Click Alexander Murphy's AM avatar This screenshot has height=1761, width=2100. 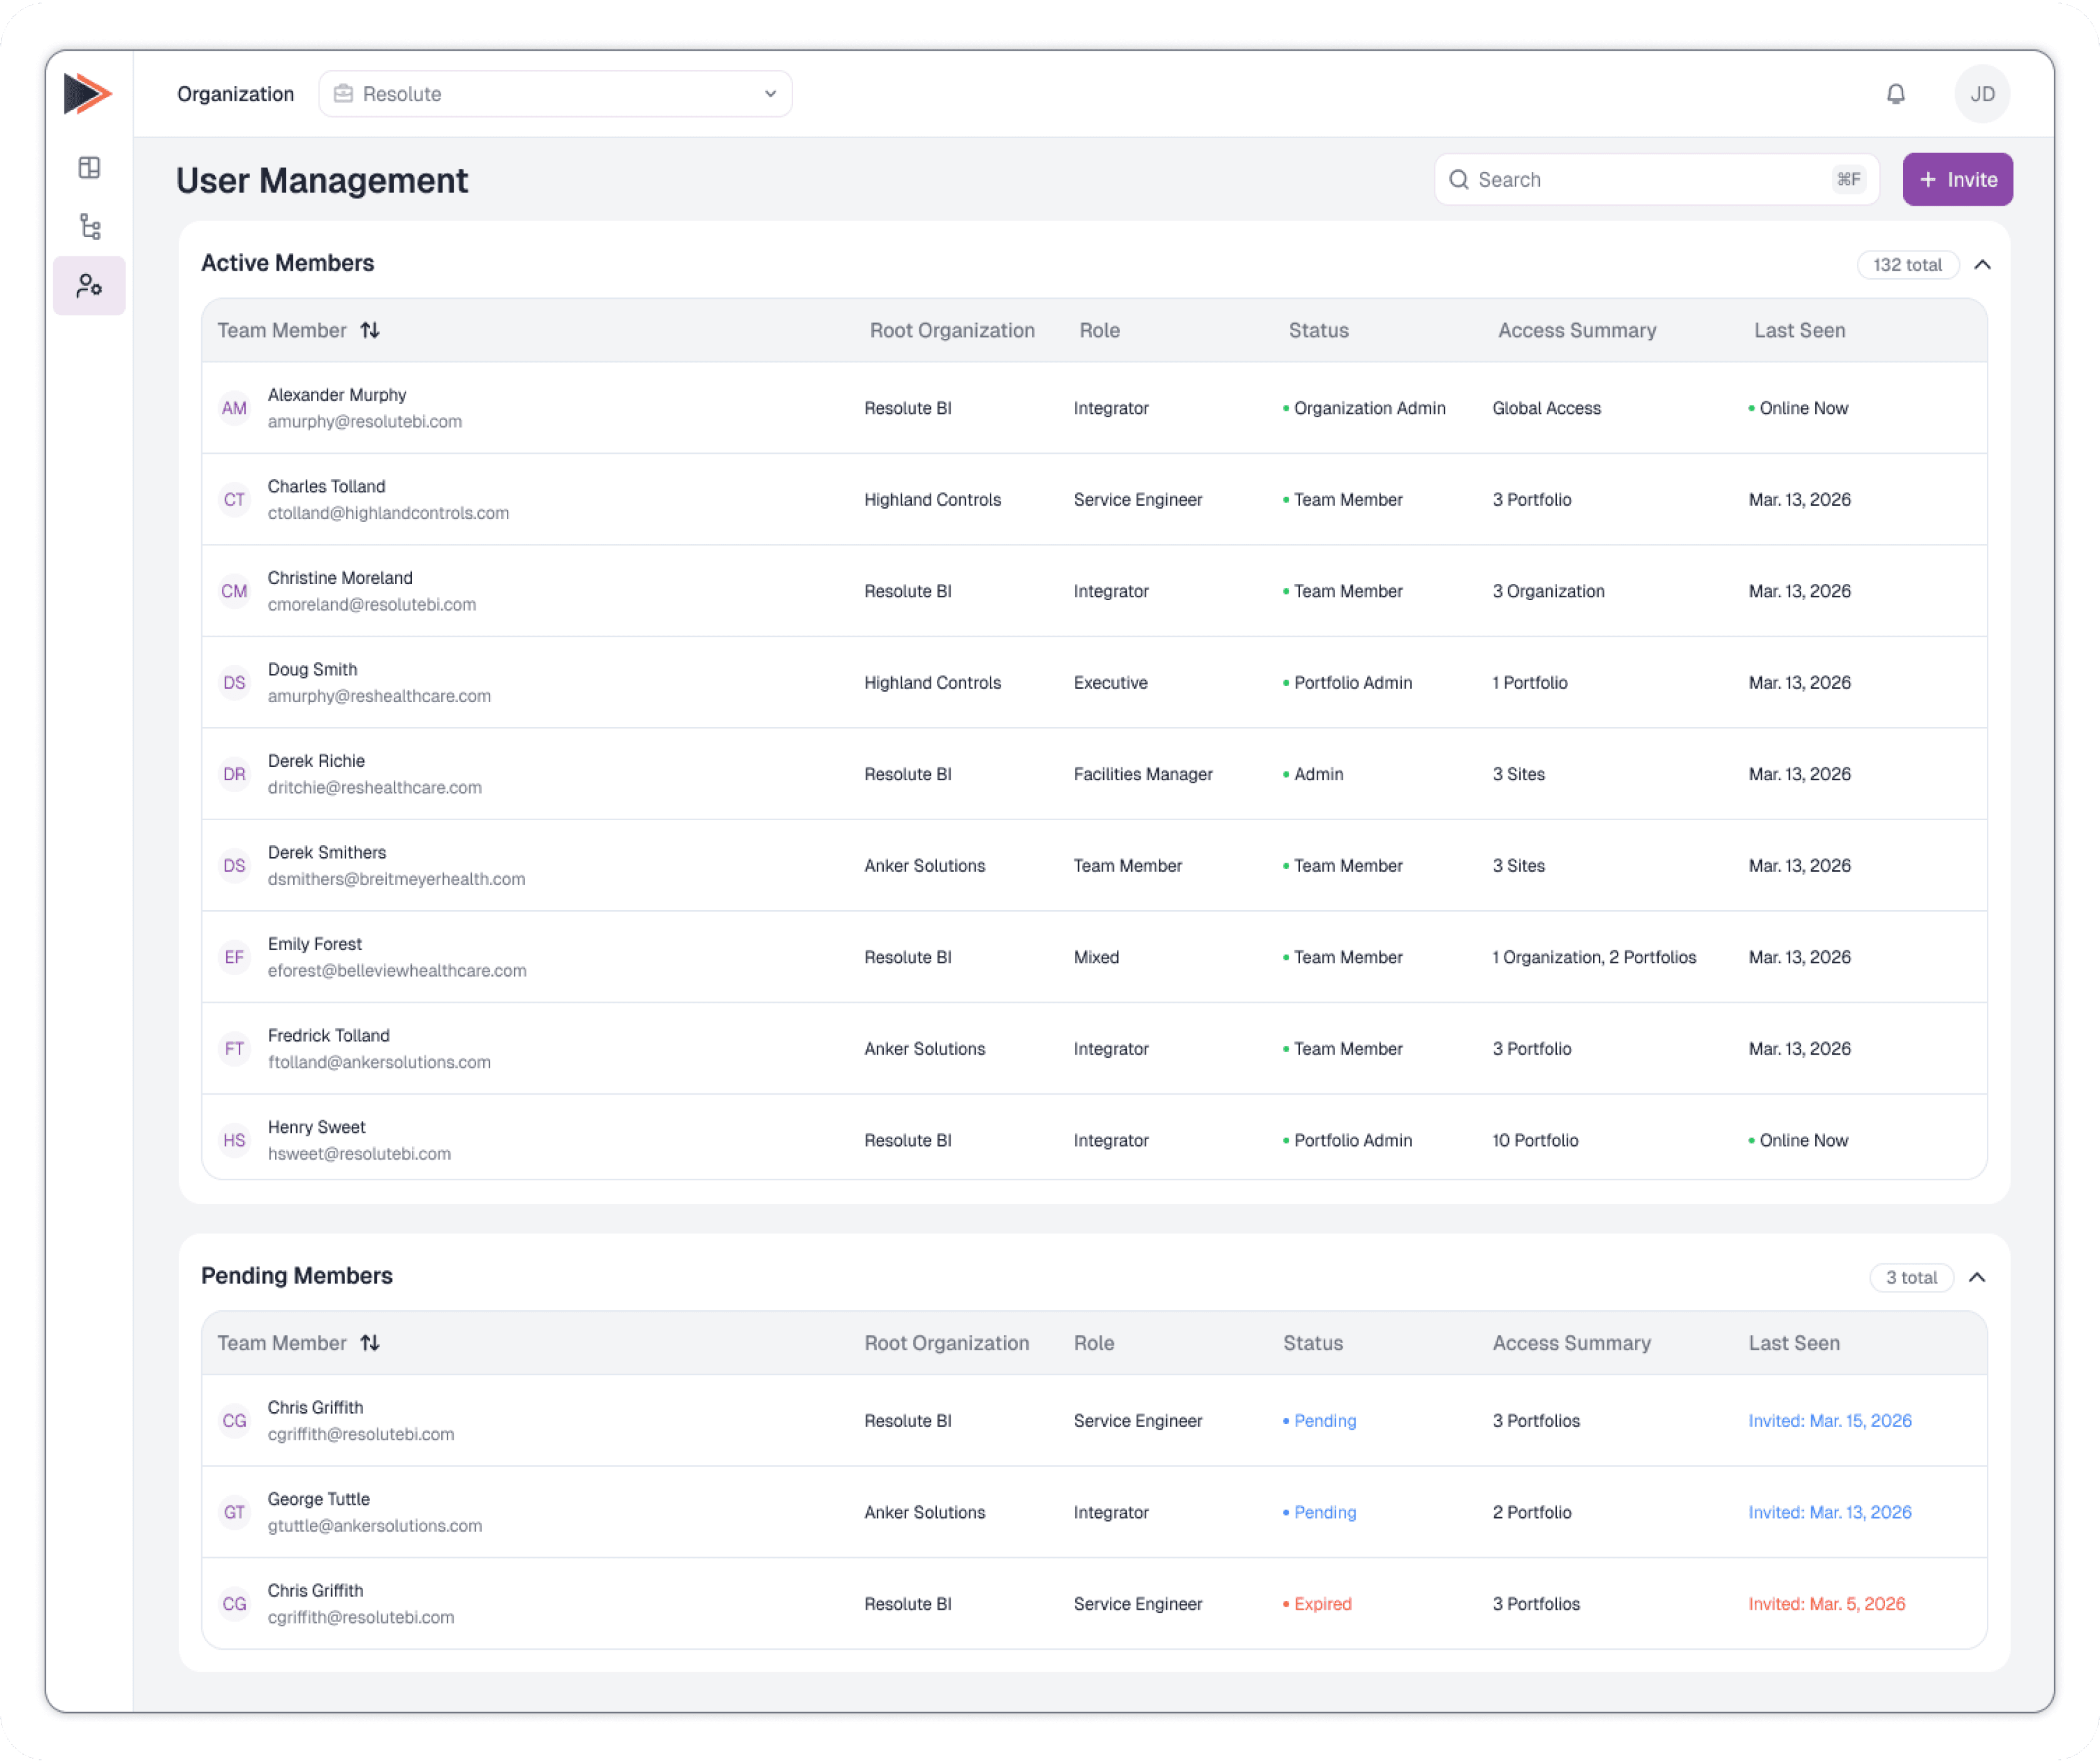tap(234, 408)
